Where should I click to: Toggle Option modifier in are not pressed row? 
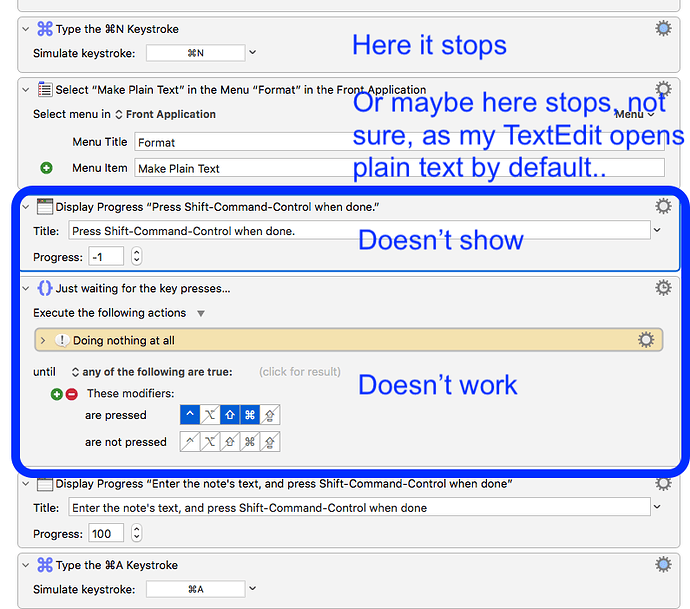(x=210, y=442)
